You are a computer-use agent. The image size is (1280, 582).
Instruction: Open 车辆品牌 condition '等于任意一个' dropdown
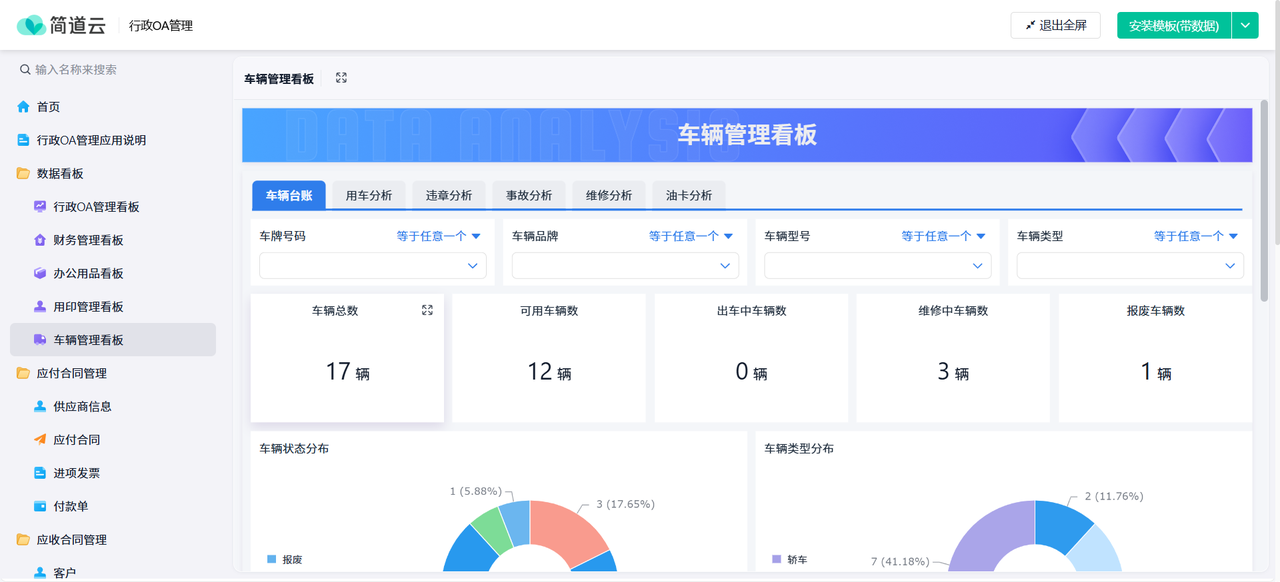[x=691, y=236]
